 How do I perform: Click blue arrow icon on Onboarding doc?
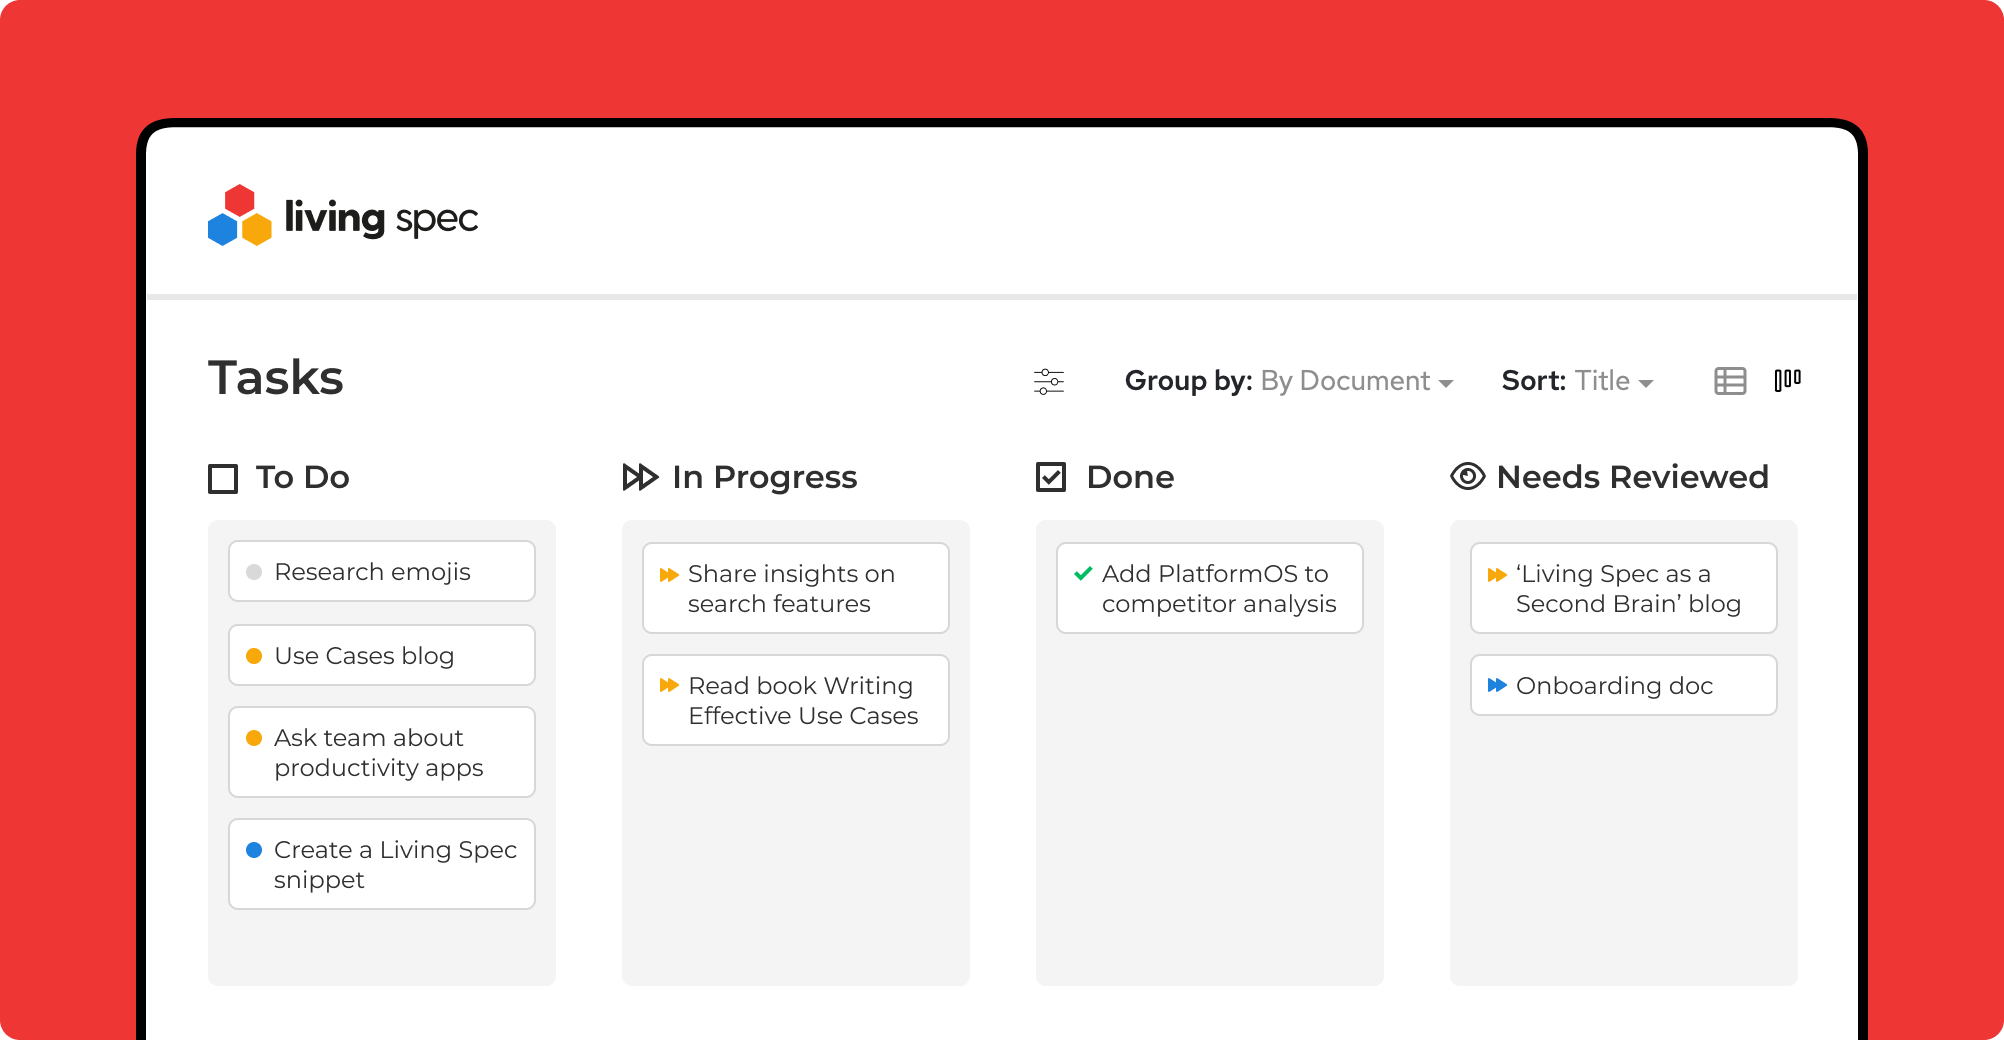coord(1497,685)
